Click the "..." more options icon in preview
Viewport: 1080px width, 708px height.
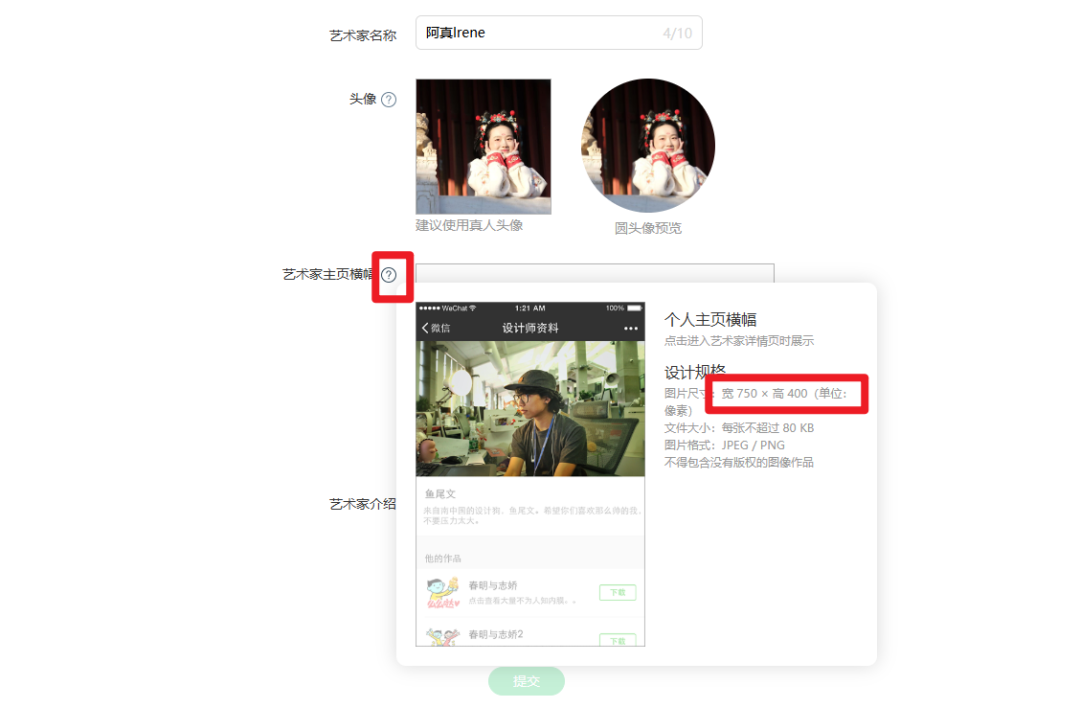click(x=631, y=327)
